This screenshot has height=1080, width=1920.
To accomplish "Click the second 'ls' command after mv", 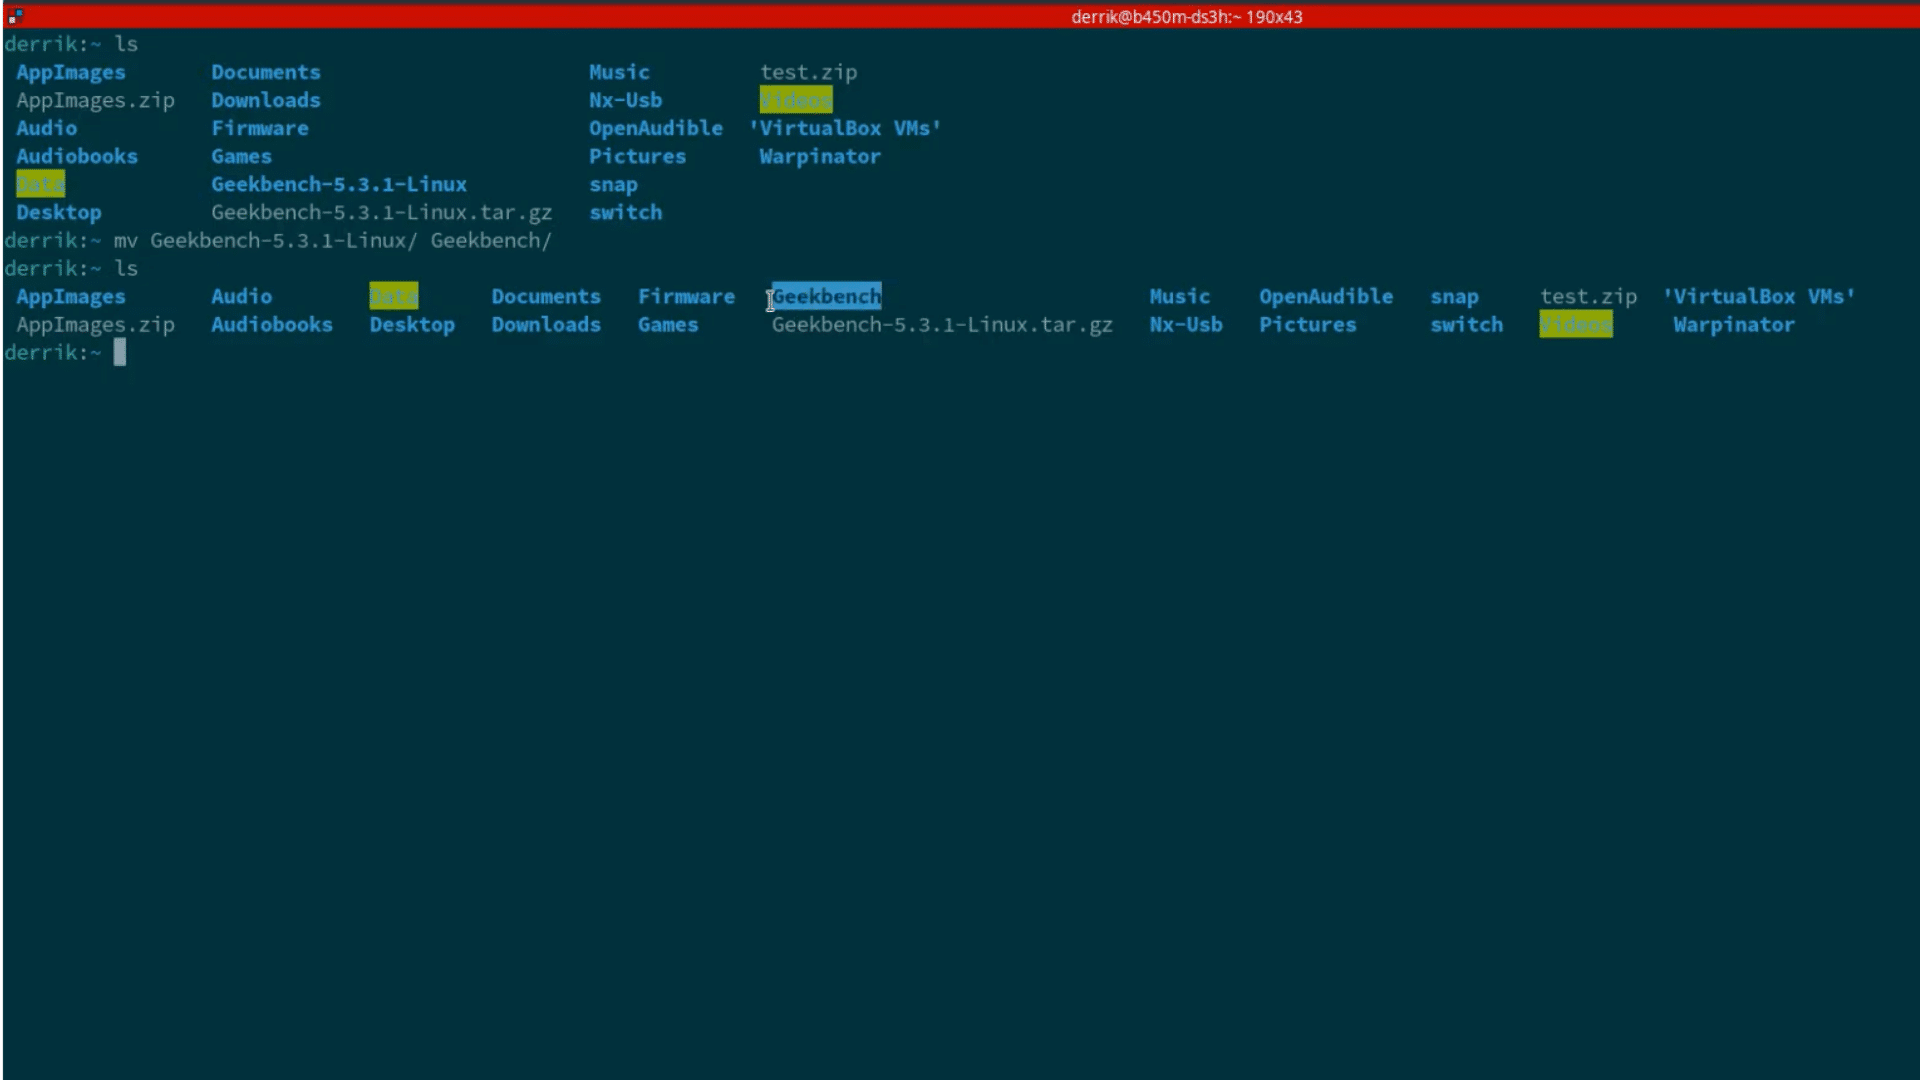I will coord(126,268).
